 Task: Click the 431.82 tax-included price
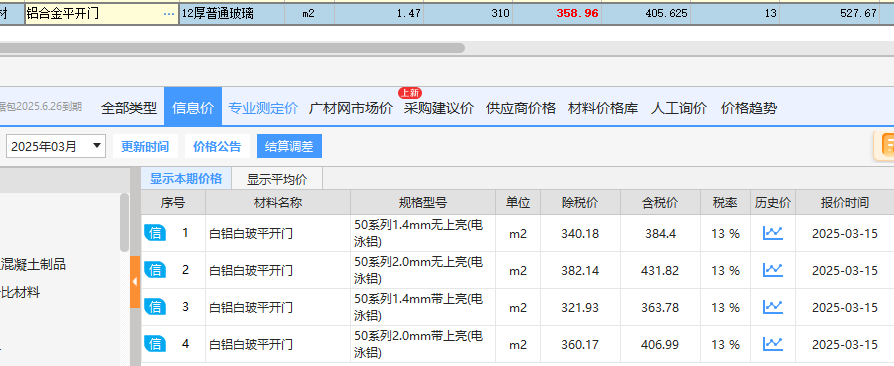660,270
